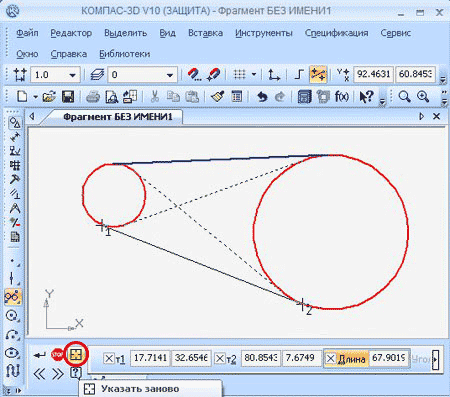The width and height of the screenshot is (450, 397).
Task: Select the Фрагмент БЕЗ ИМЕНИ1 document tab
Action: pos(118,117)
